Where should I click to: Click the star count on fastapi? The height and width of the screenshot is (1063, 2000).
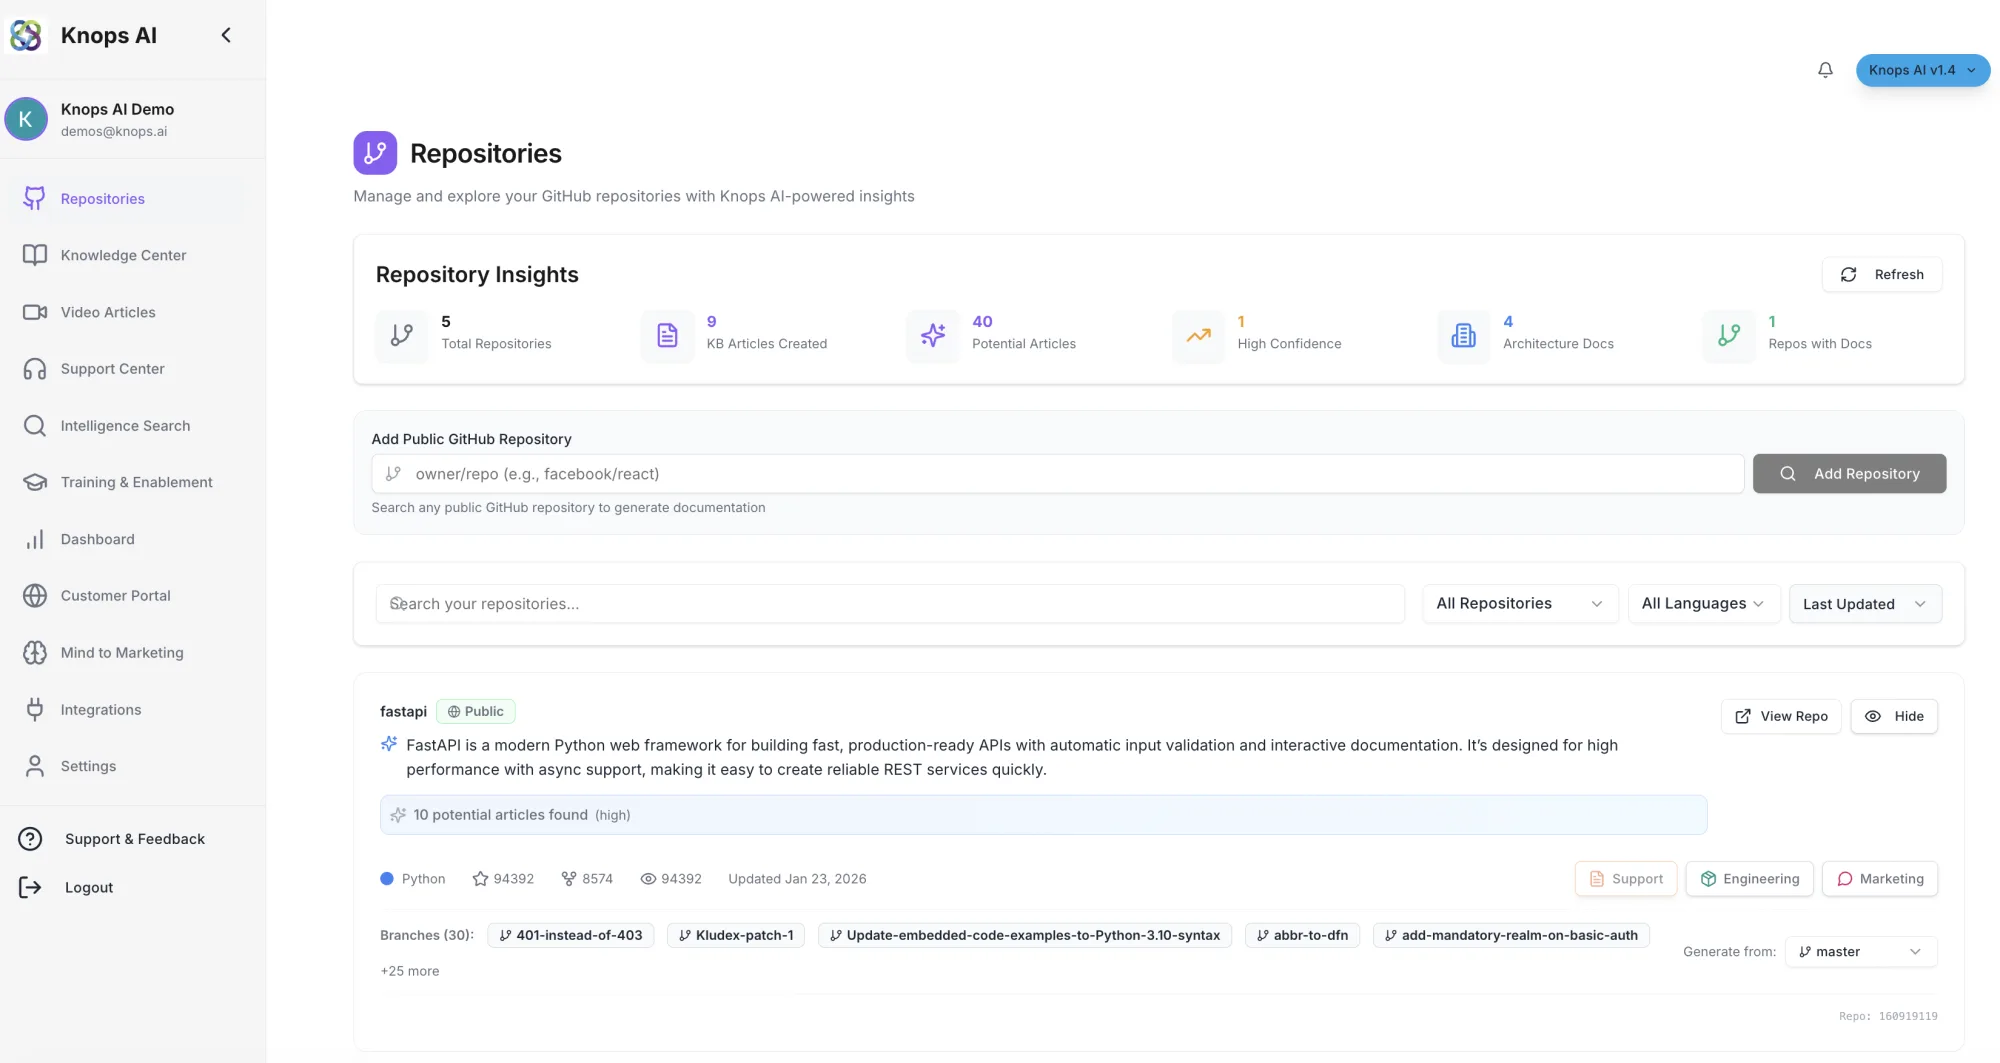click(503, 879)
